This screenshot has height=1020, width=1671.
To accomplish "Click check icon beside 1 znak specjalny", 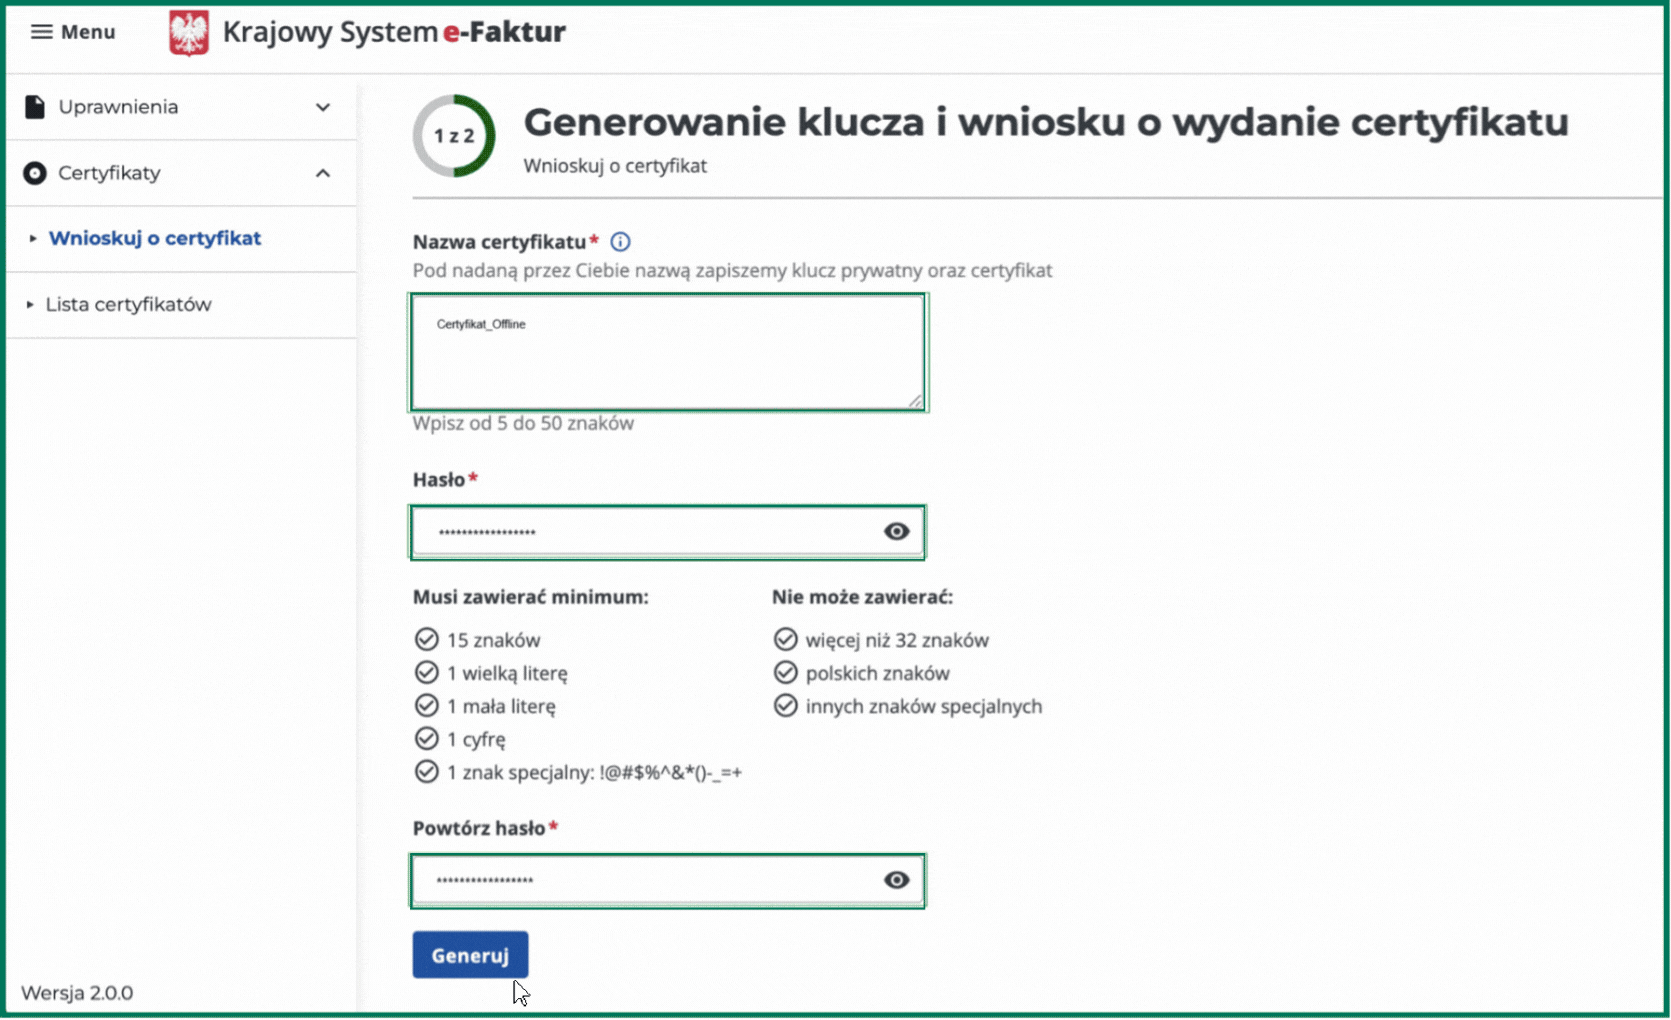I will [427, 772].
